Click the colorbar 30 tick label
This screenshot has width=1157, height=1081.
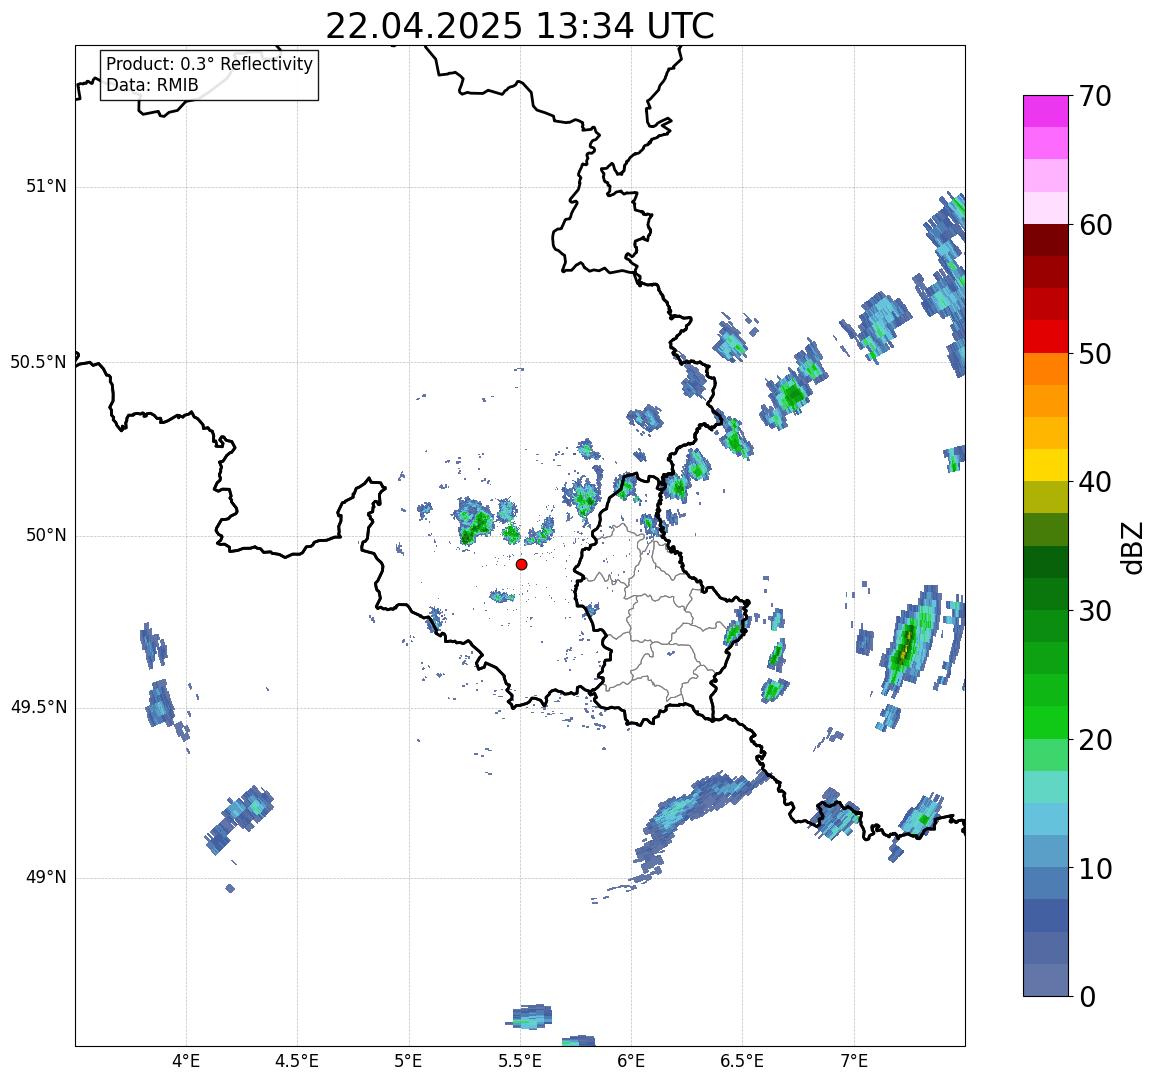[x=1095, y=610]
